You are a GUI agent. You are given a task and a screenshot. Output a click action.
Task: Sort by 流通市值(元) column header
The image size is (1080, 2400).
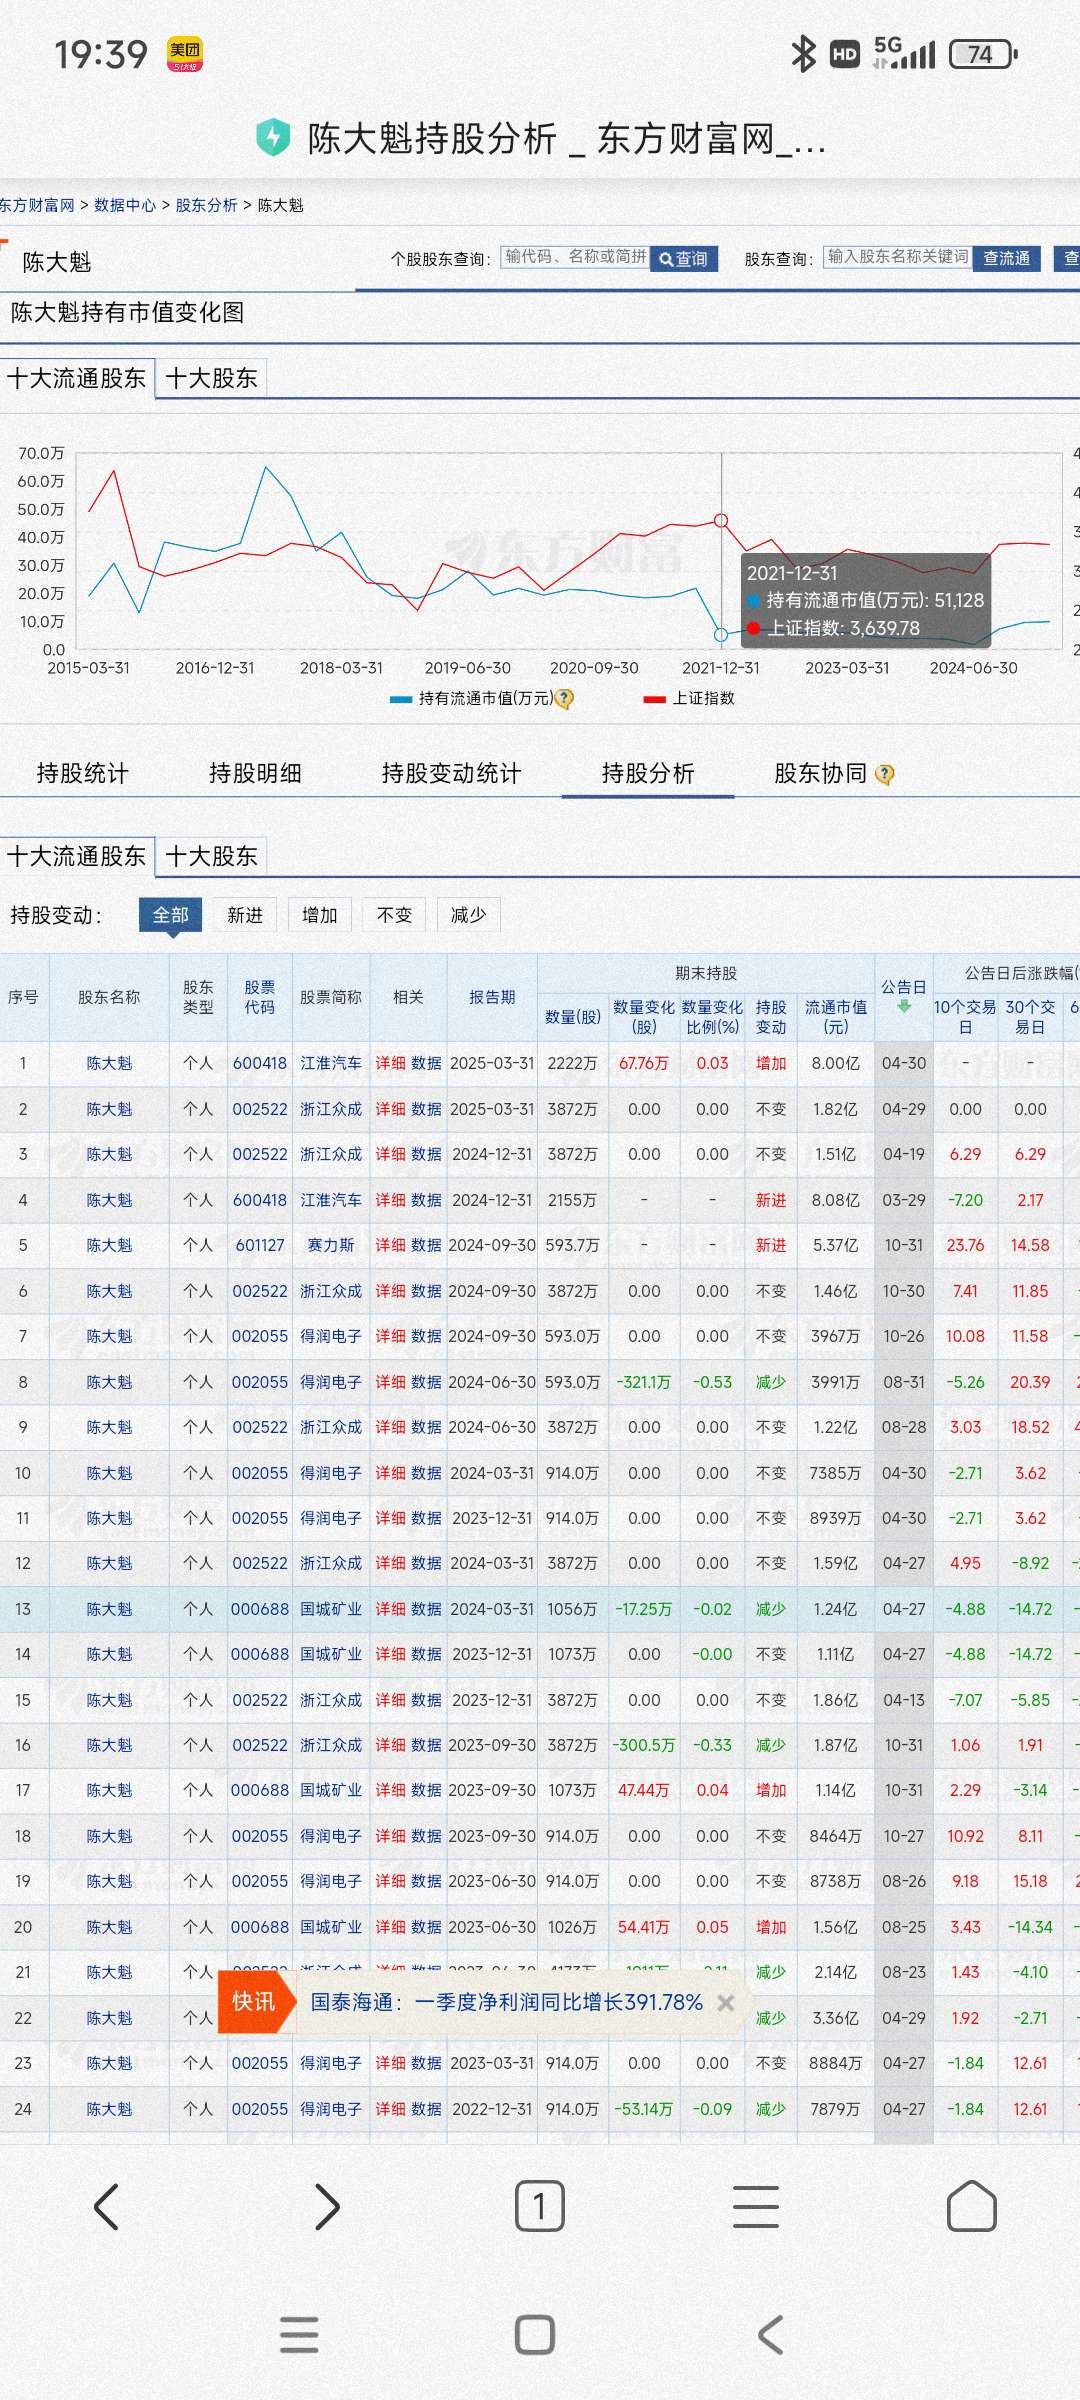[x=836, y=1017]
